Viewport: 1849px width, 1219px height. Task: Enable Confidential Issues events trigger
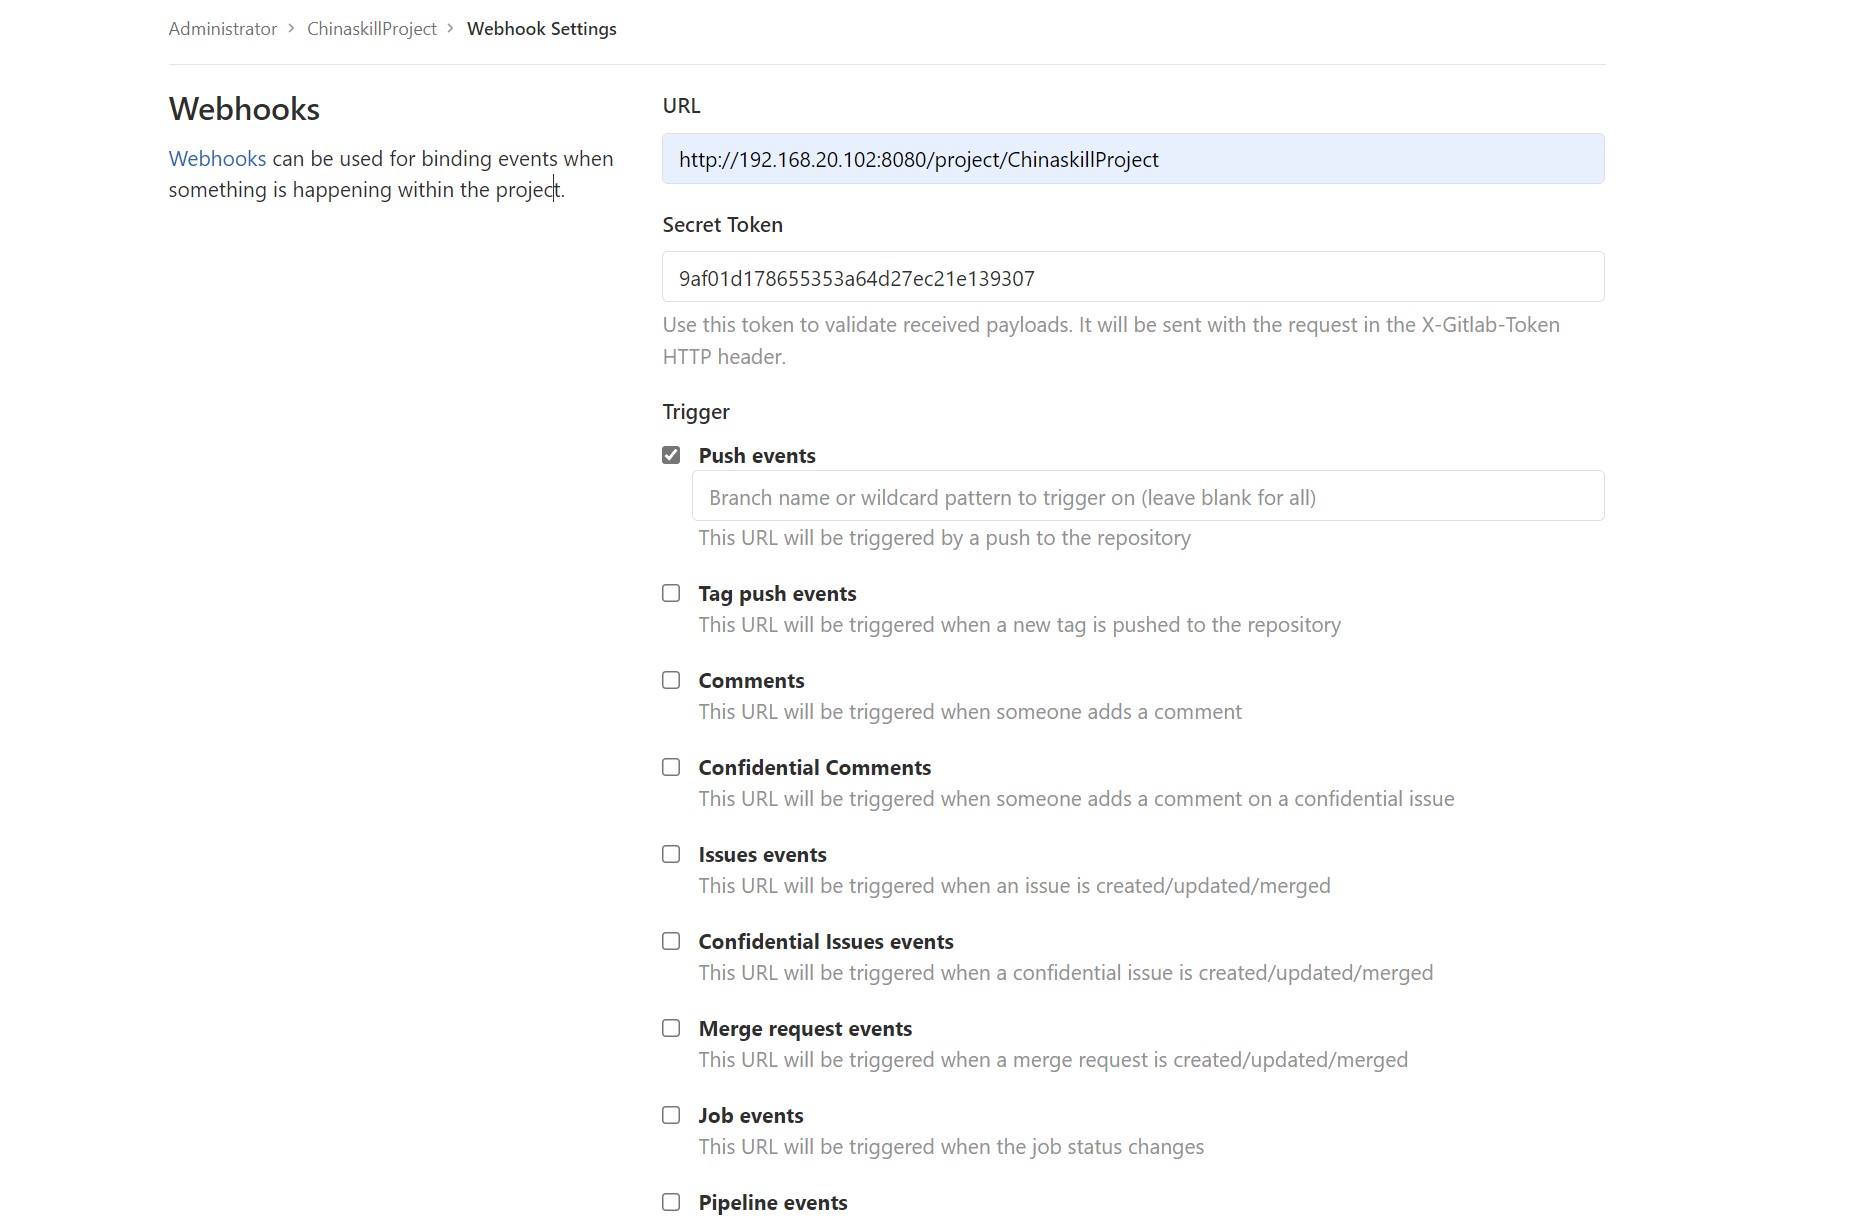point(671,941)
